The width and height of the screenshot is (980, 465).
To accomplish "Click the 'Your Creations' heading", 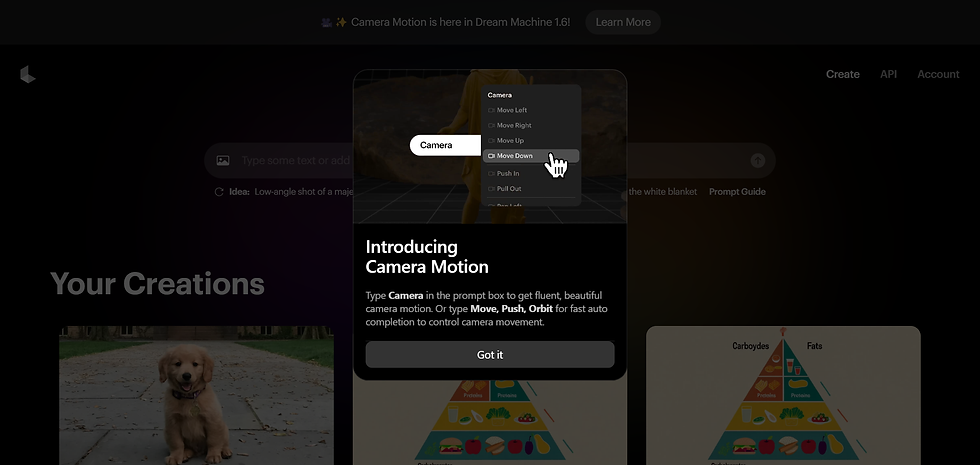I will tap(158, 283).
